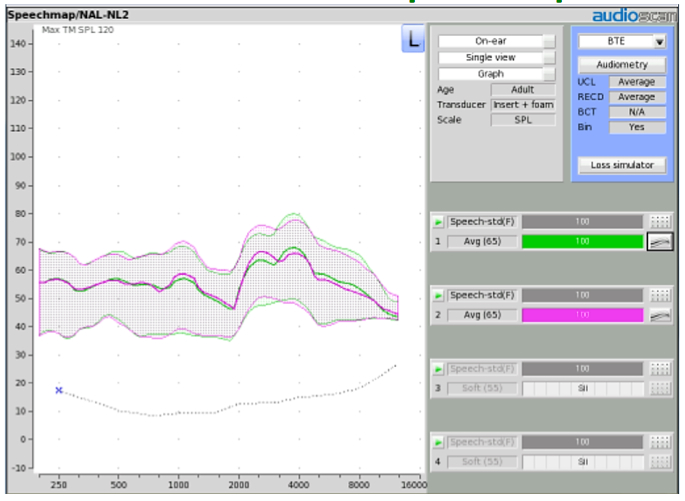Open the dotted grid icon beside Test 4 stimulus
This screenshot has height=501, width=685.
(660, 442)
